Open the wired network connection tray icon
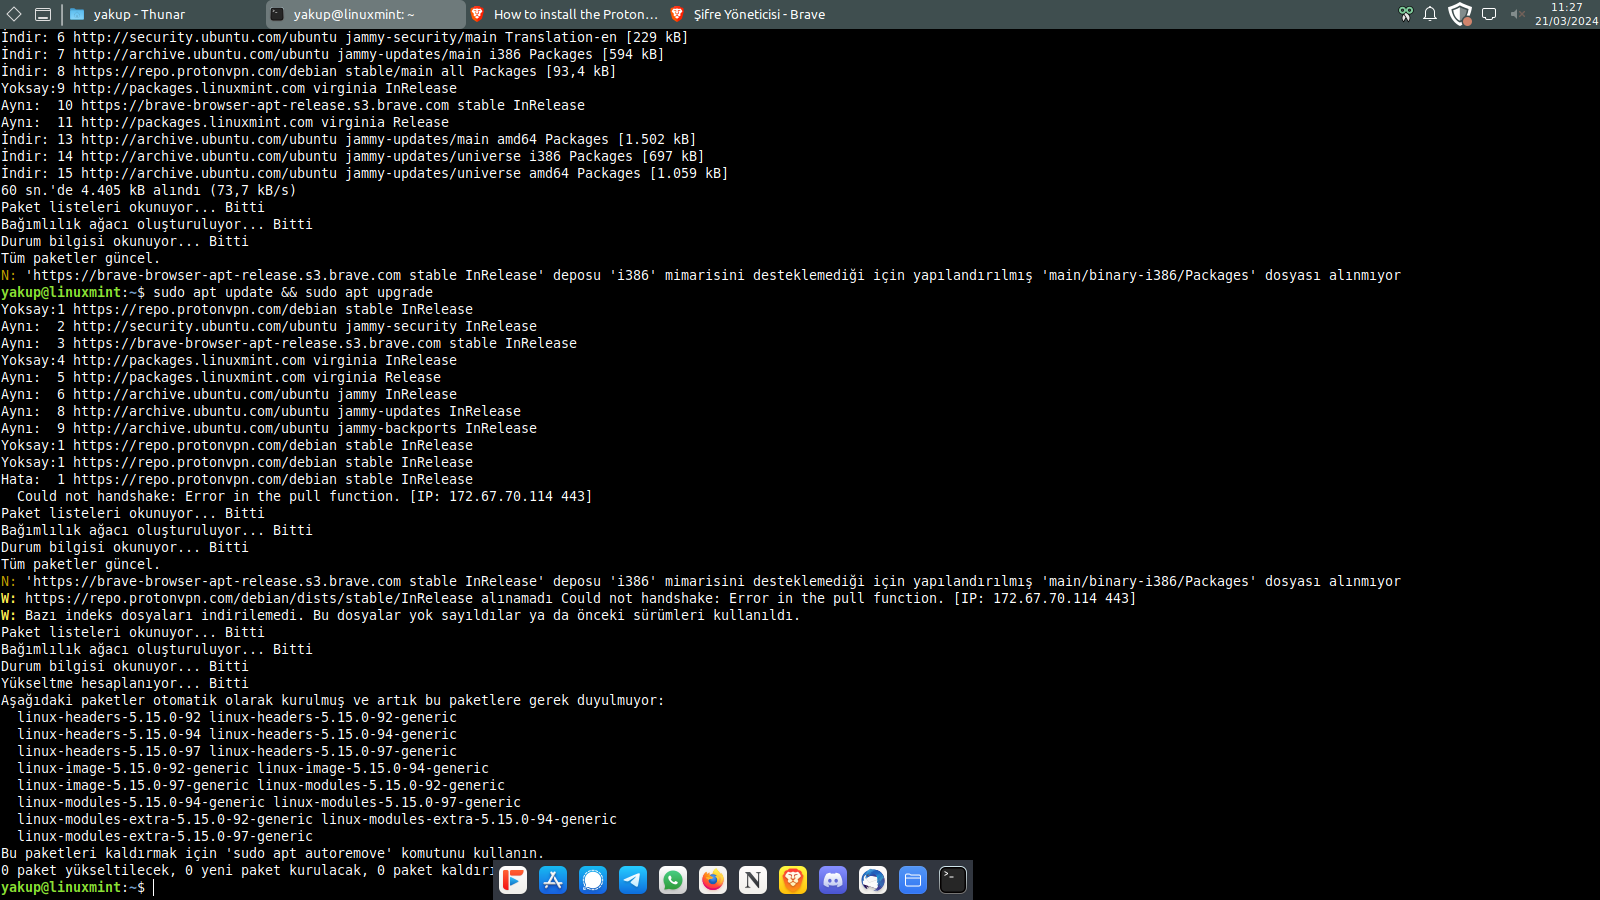 tap(1489, 14)
